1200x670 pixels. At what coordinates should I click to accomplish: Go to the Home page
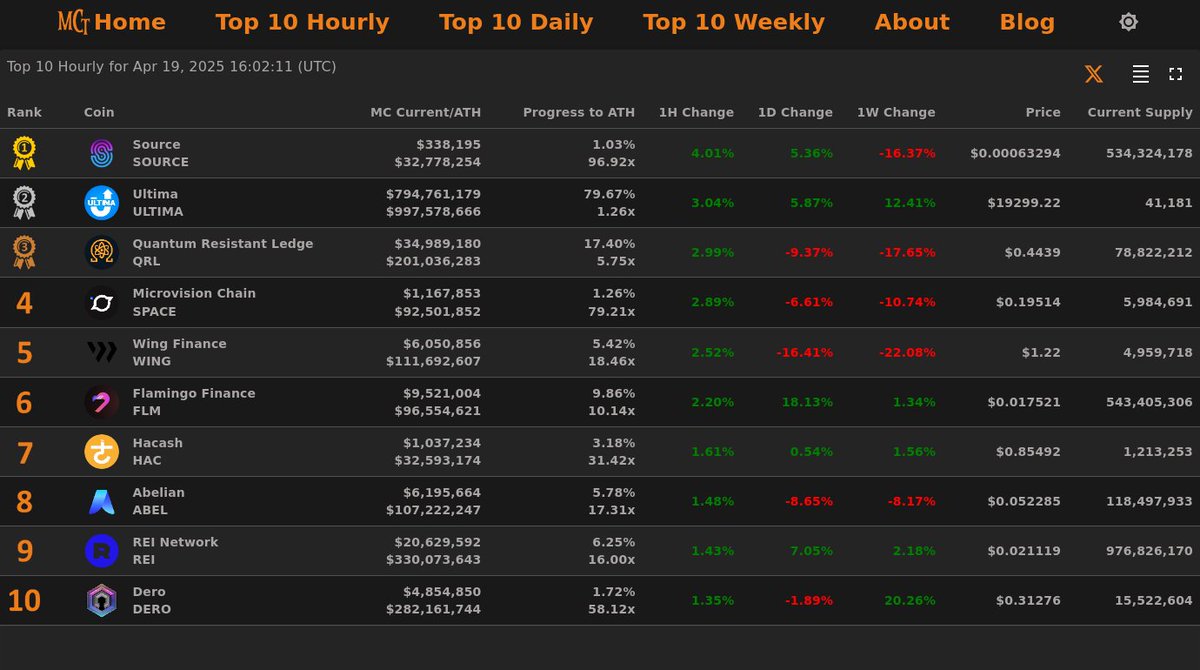point(130,22)
